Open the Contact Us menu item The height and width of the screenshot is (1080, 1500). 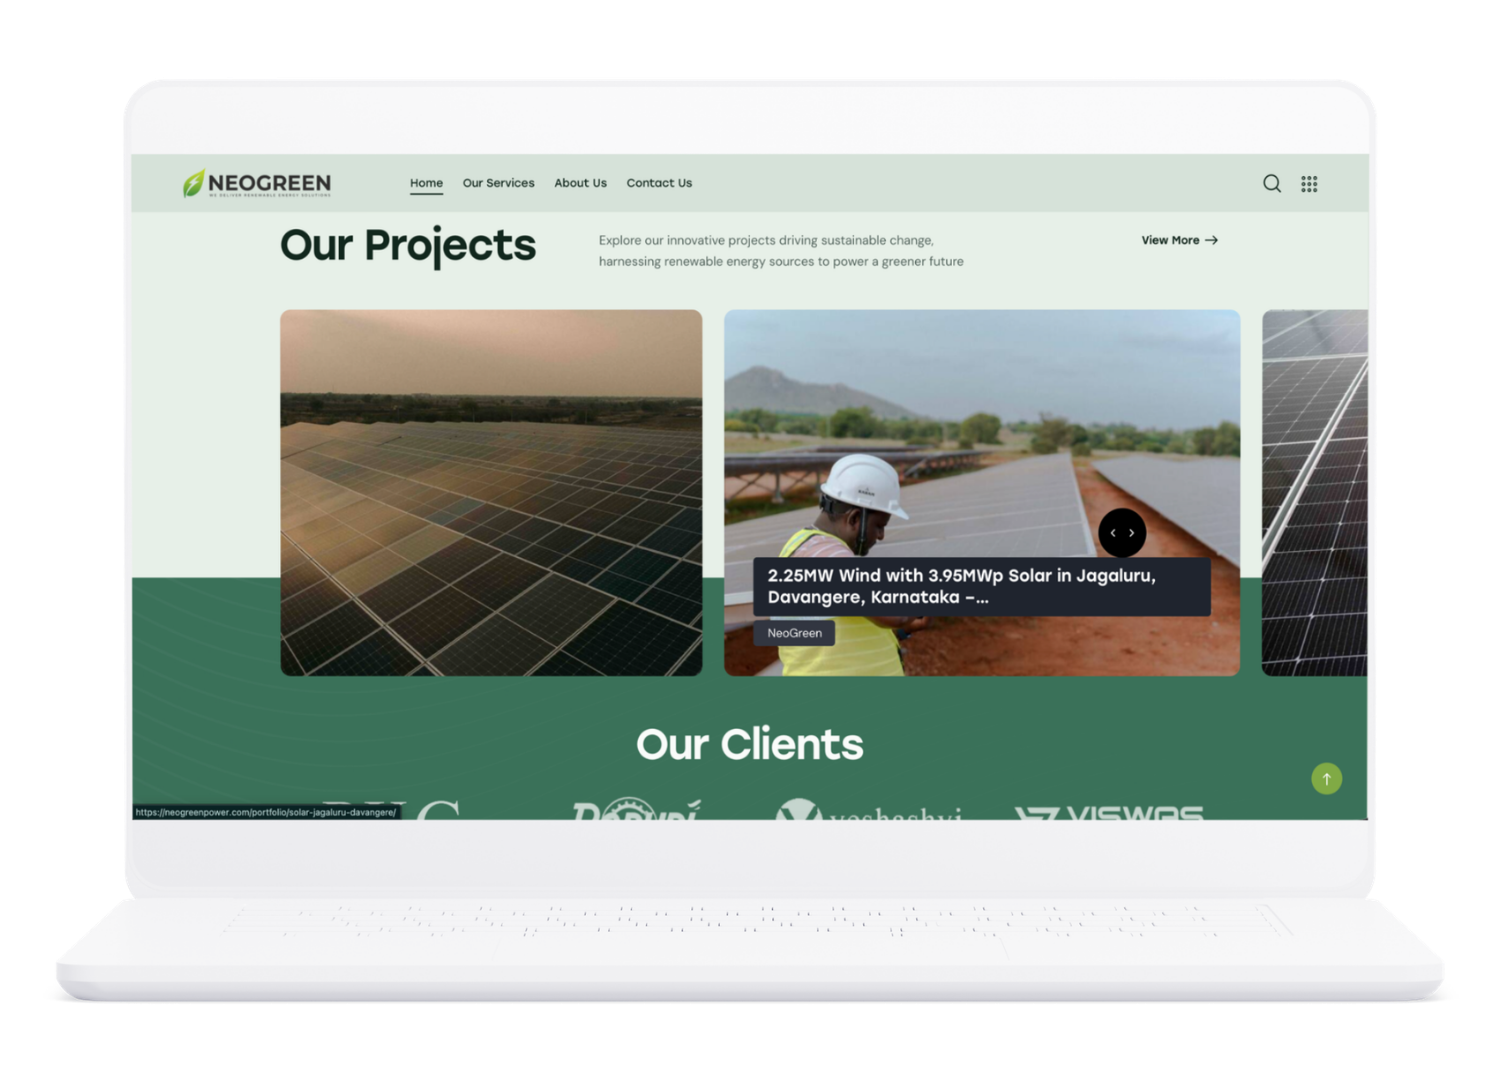coord(659,183)
